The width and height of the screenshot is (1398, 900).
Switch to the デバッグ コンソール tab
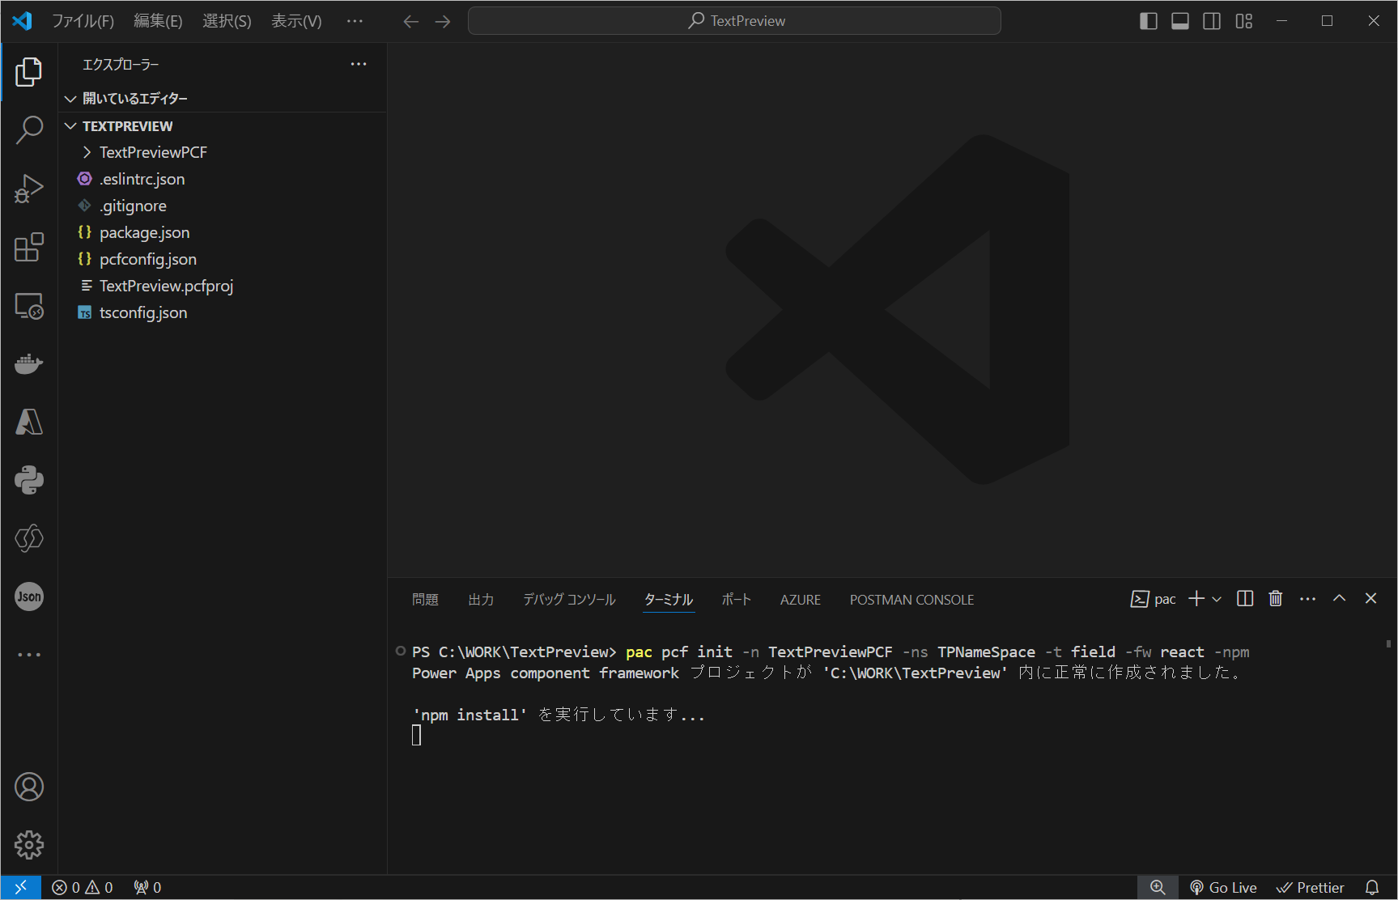tap(569, 599)
